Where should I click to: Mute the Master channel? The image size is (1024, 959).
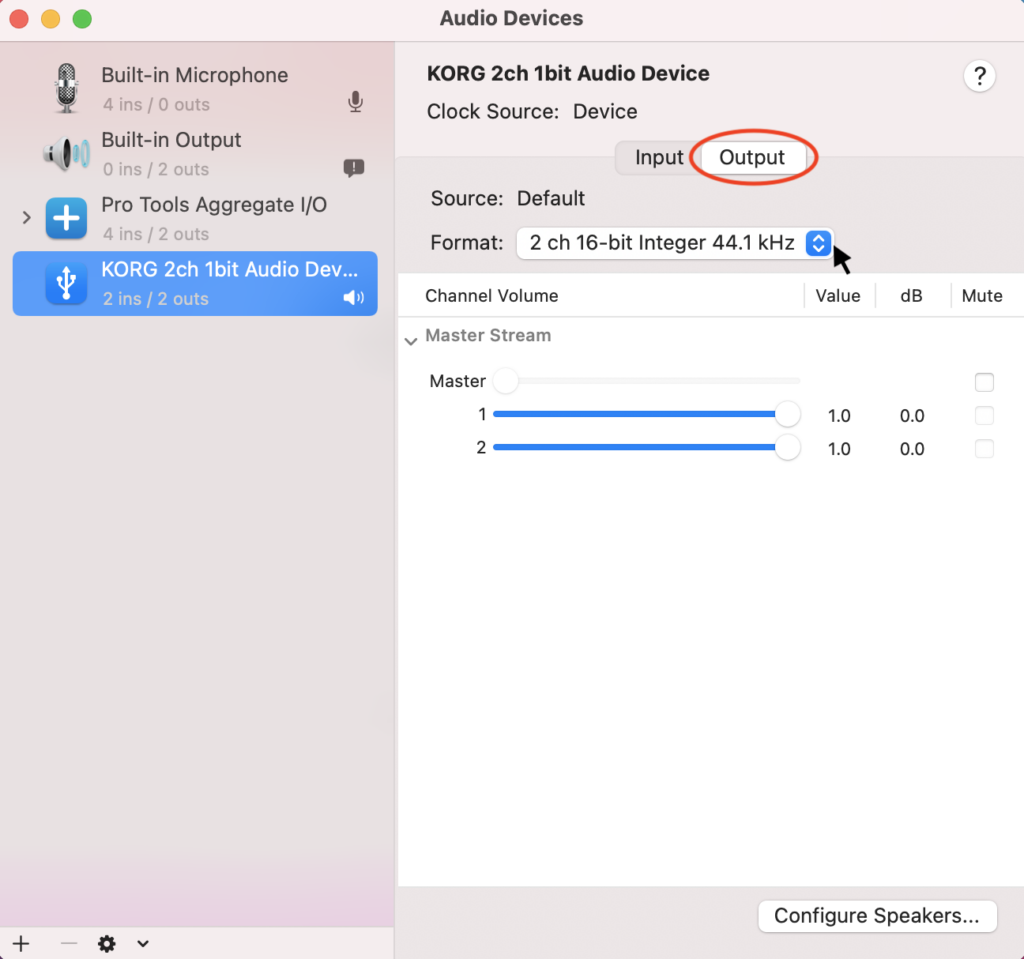pyautogui.click(x=984, y=382)
